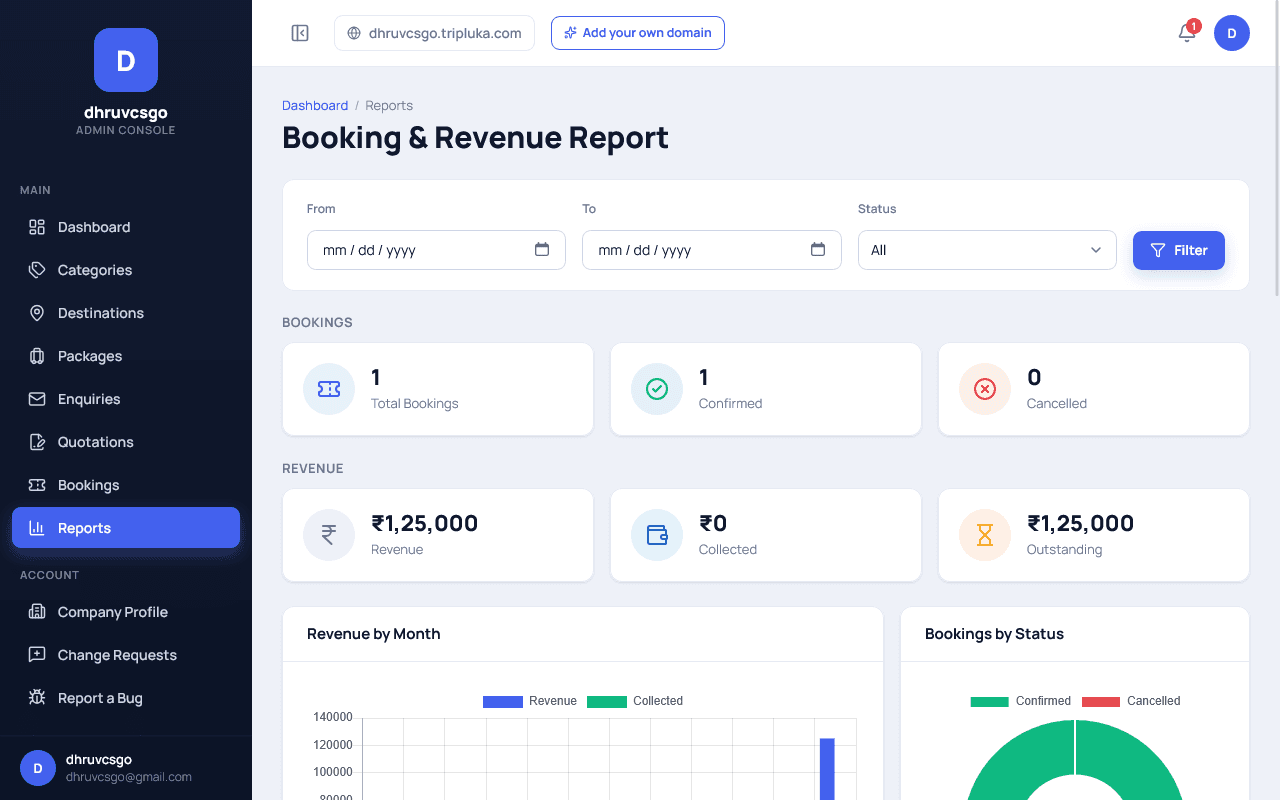This screenshot has width=1280, height=800.
Task: Open Quotations in the sidebar menu
Action: (126, 442)
